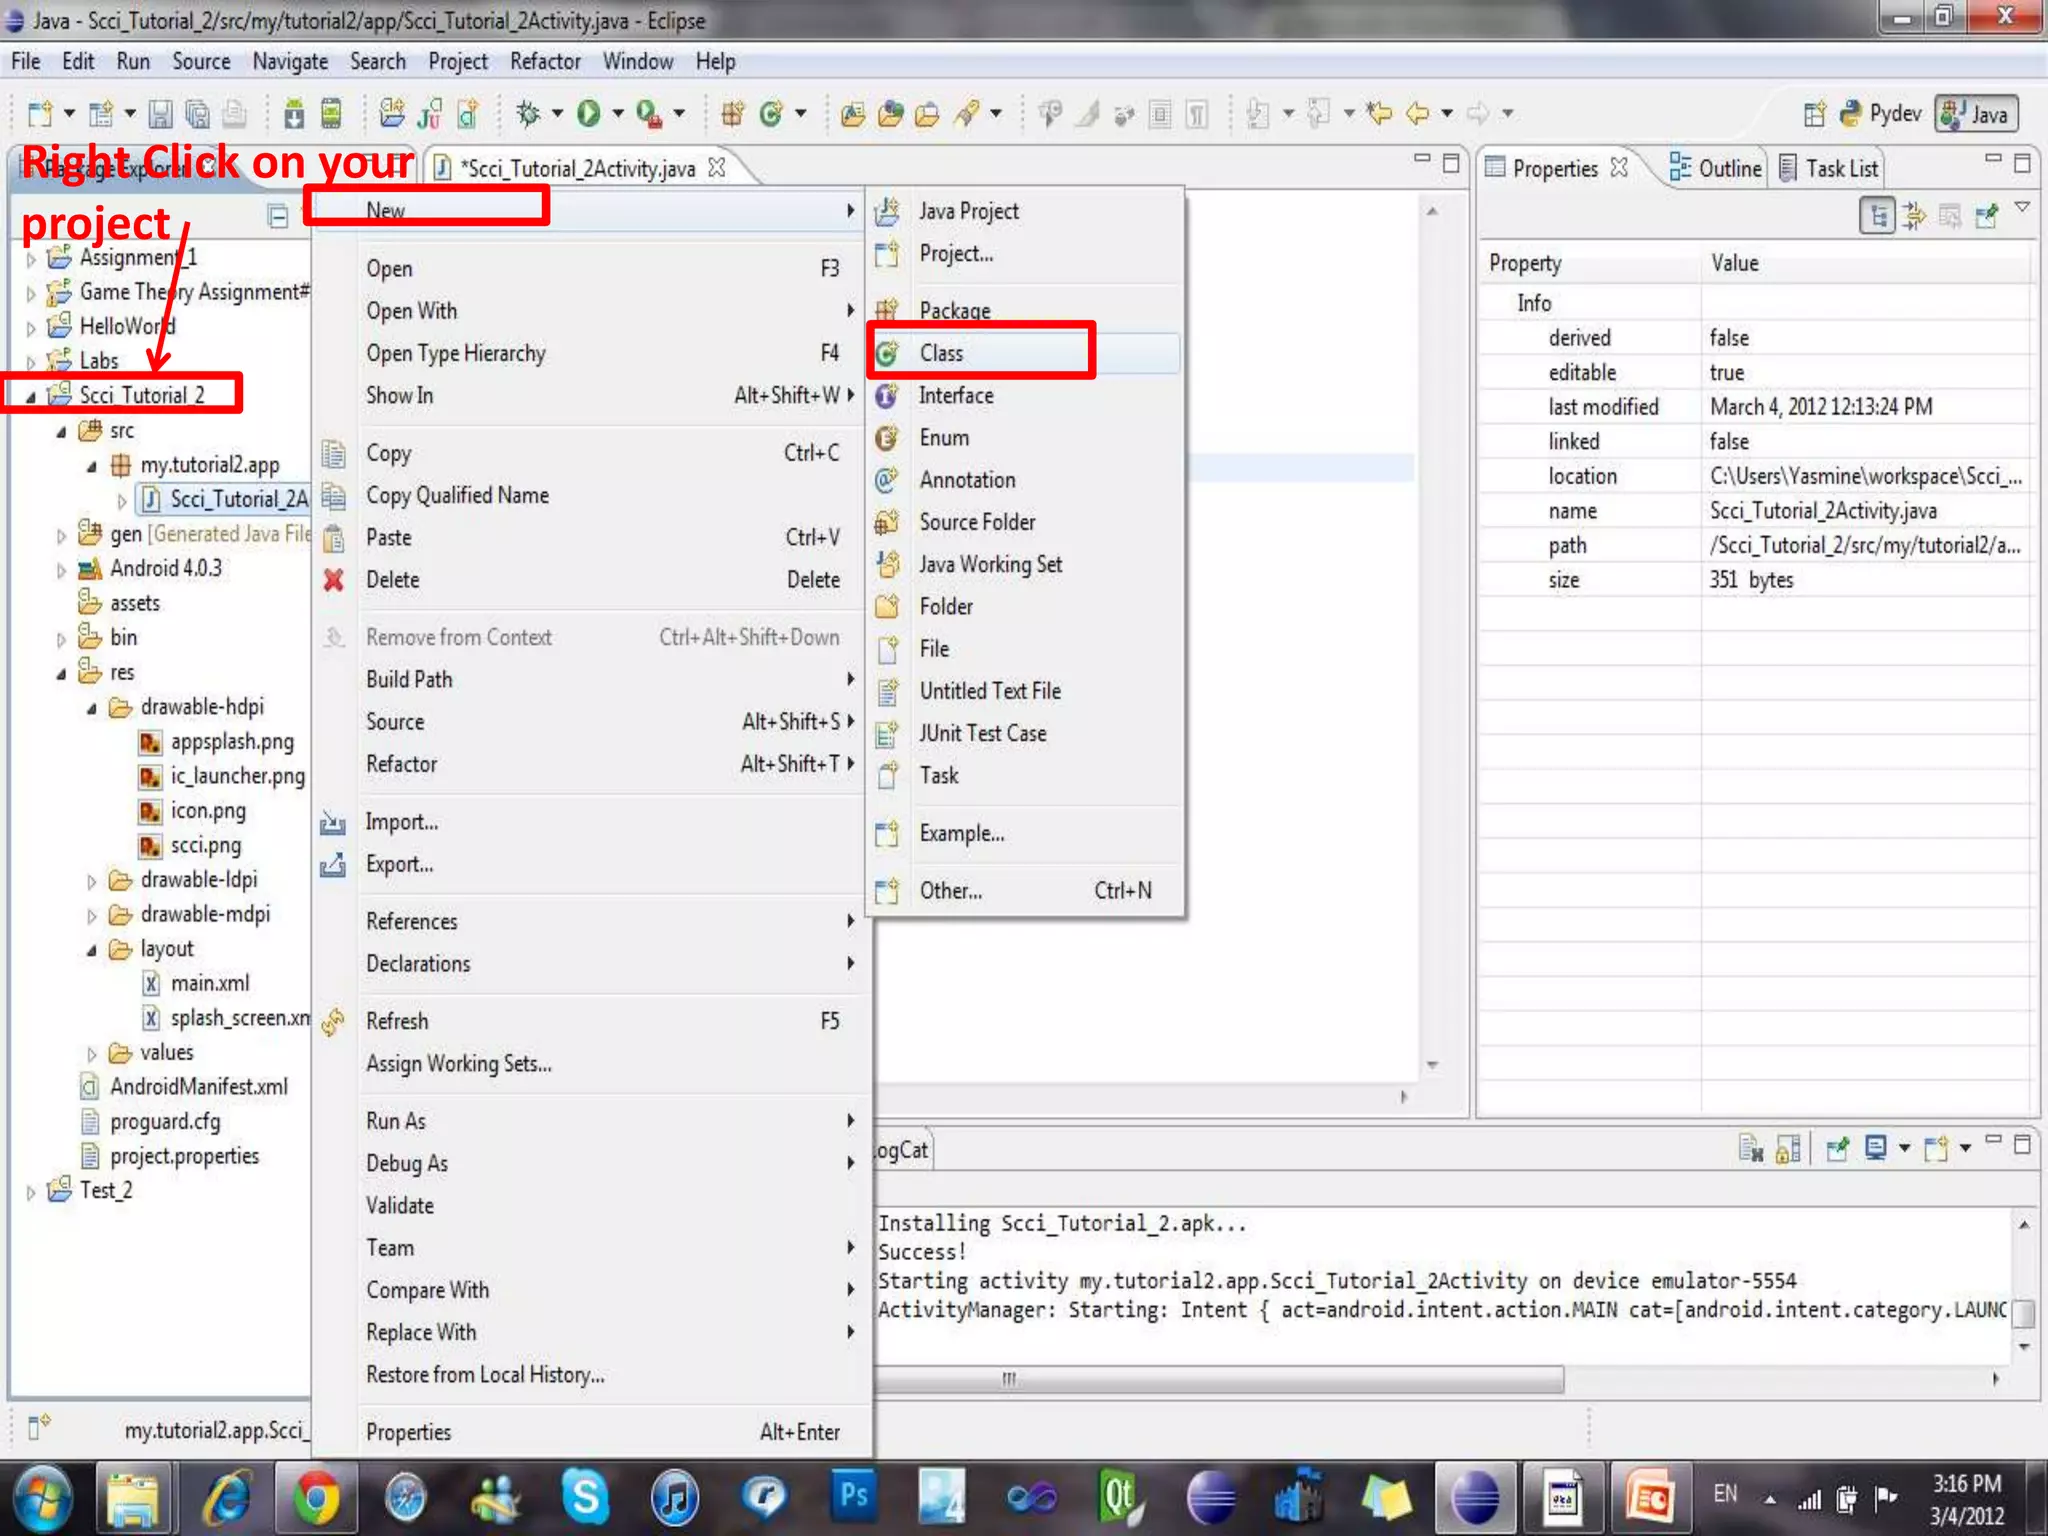
Task: Click the horizontal scrollbar in console
Action: (1218, 1379)
